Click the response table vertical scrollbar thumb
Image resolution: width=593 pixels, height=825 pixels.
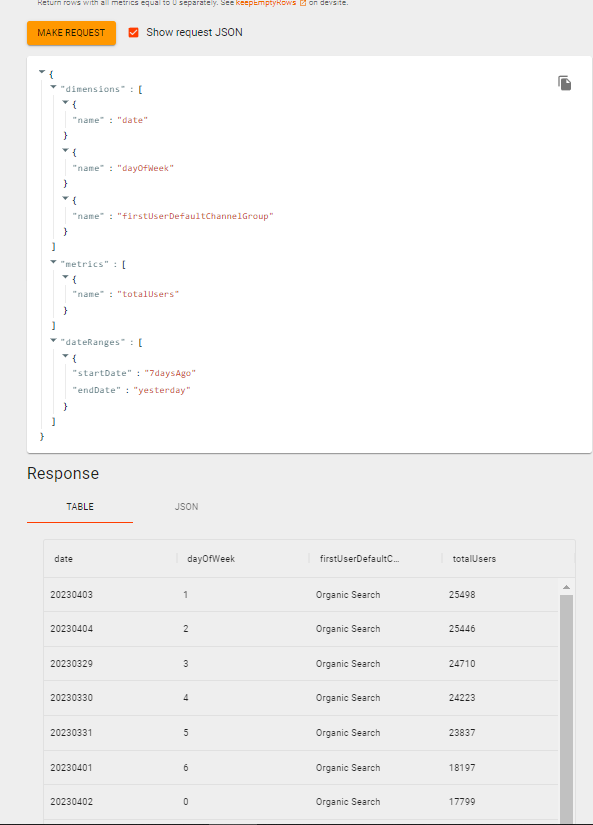click(566, 708)
